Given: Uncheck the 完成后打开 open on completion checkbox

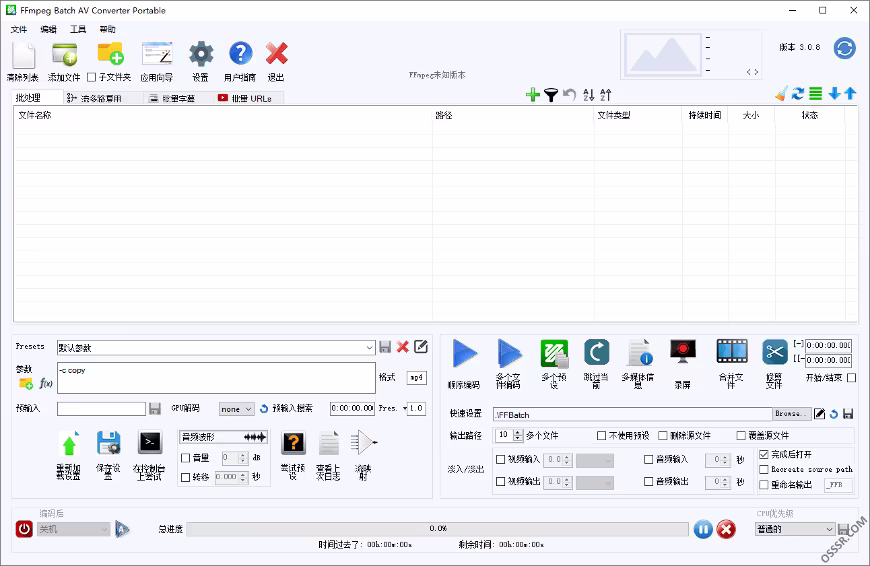Looking at the screenshot, I should coord(764,454).
